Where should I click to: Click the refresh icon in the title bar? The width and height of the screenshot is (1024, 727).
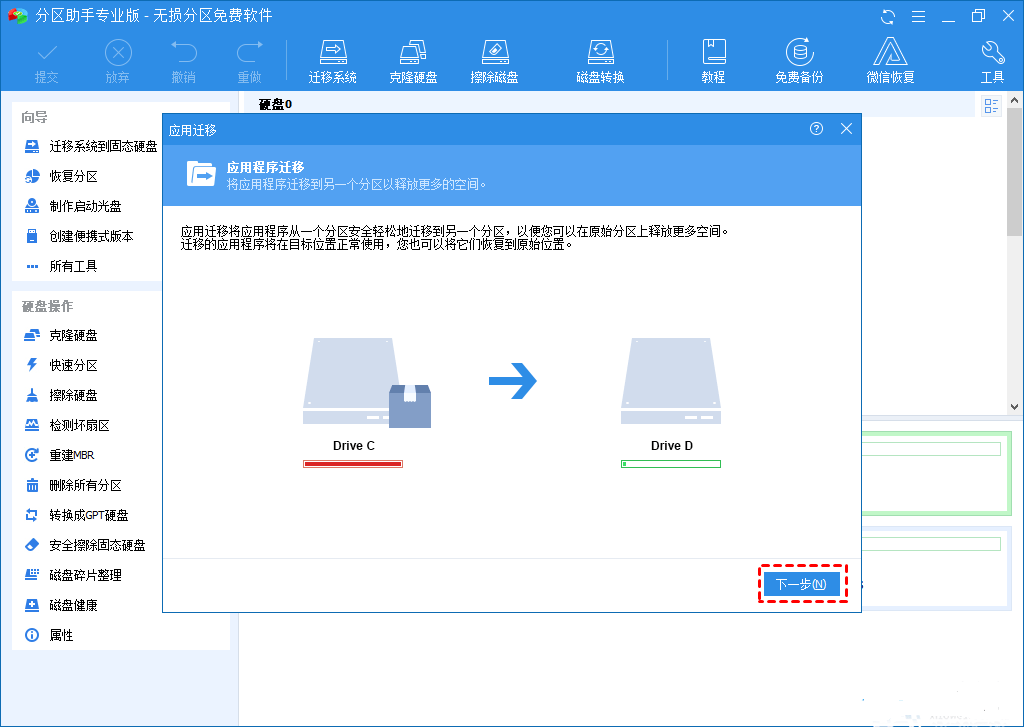(888, 15)
